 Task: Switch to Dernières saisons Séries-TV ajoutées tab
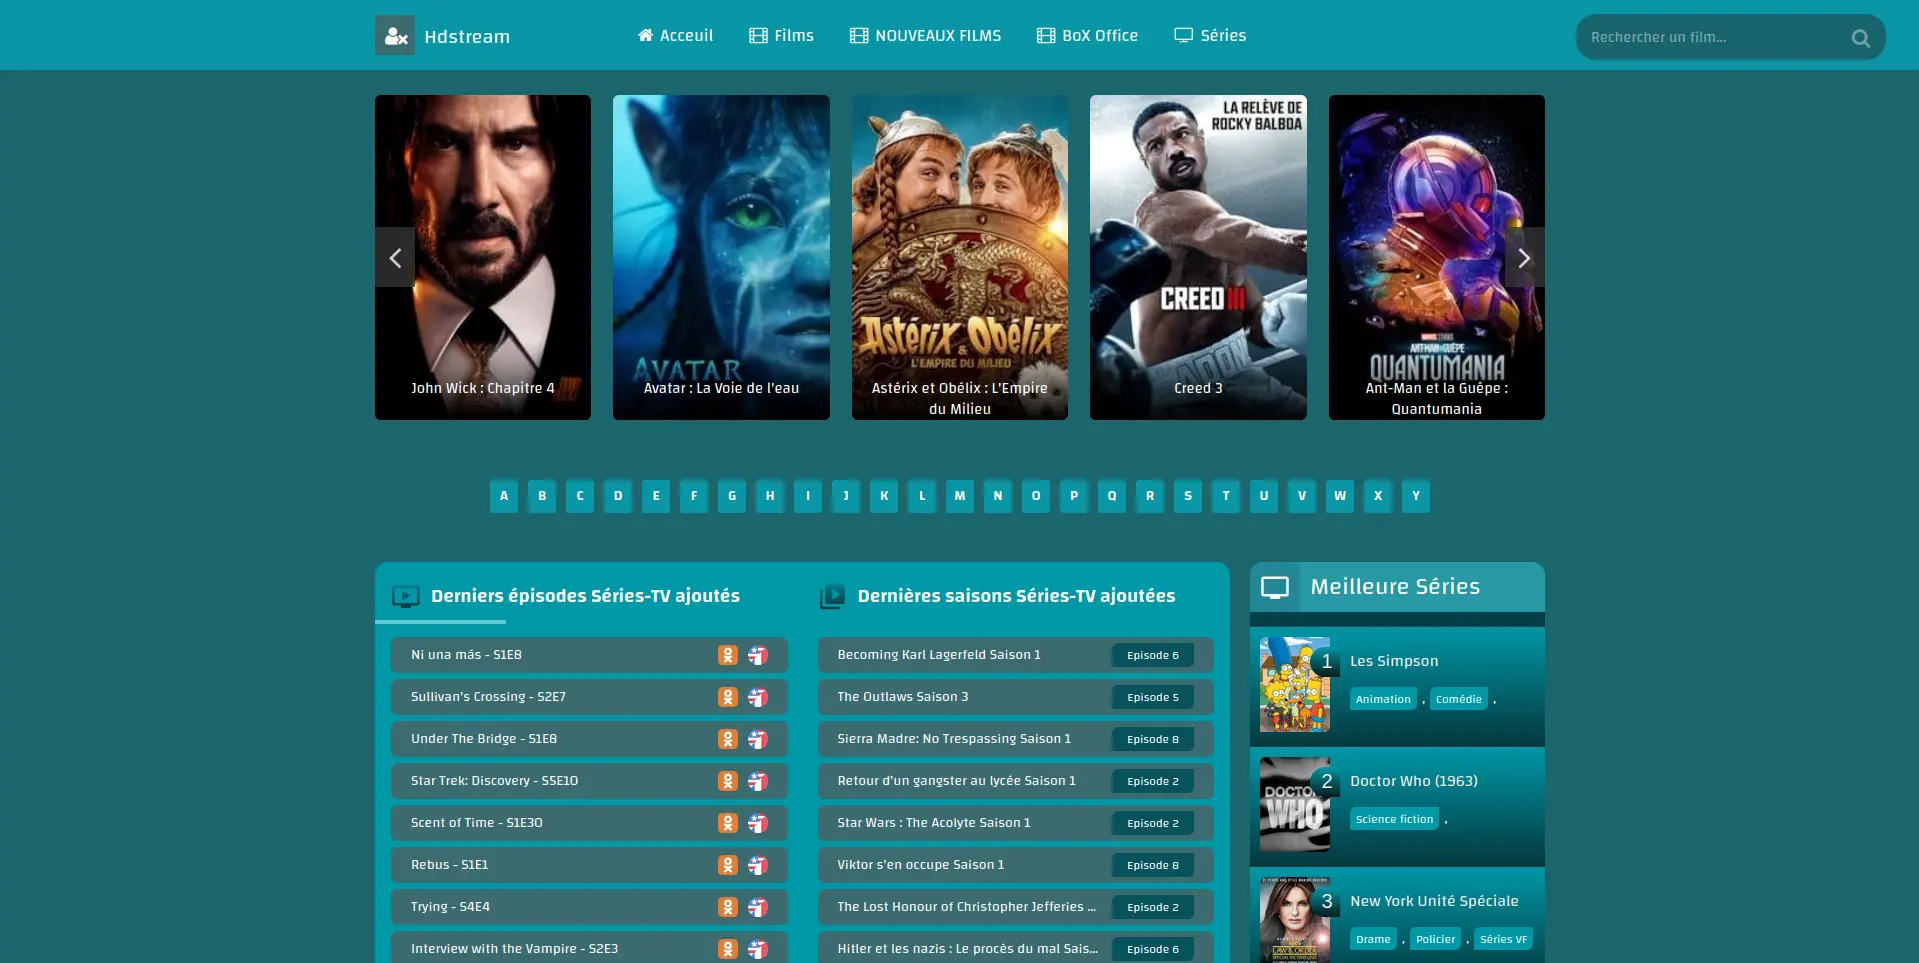[1016, 596]
